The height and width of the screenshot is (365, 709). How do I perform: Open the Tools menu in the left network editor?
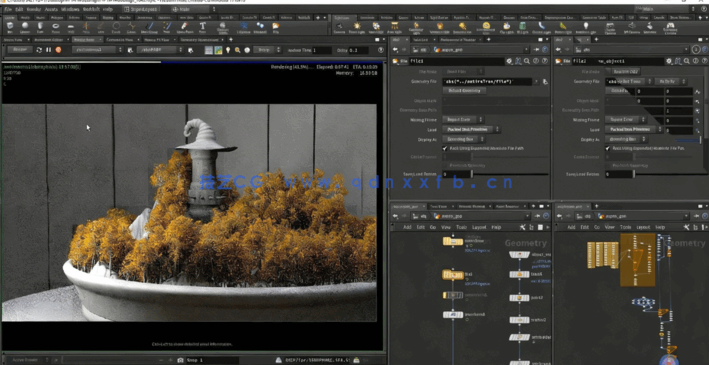coord(461,227)
